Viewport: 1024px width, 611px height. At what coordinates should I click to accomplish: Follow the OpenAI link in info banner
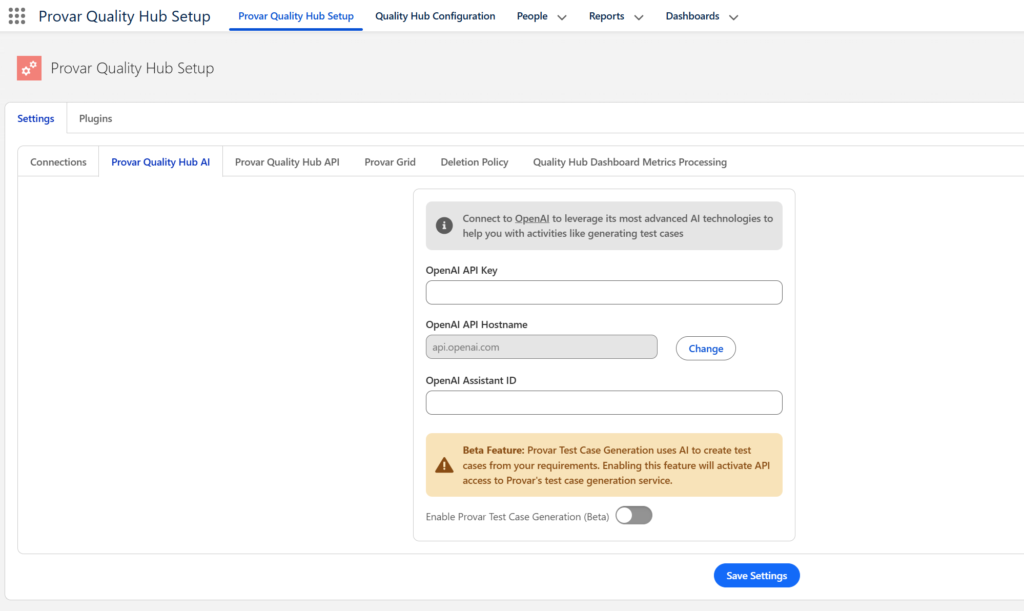(x=532, y=218)
